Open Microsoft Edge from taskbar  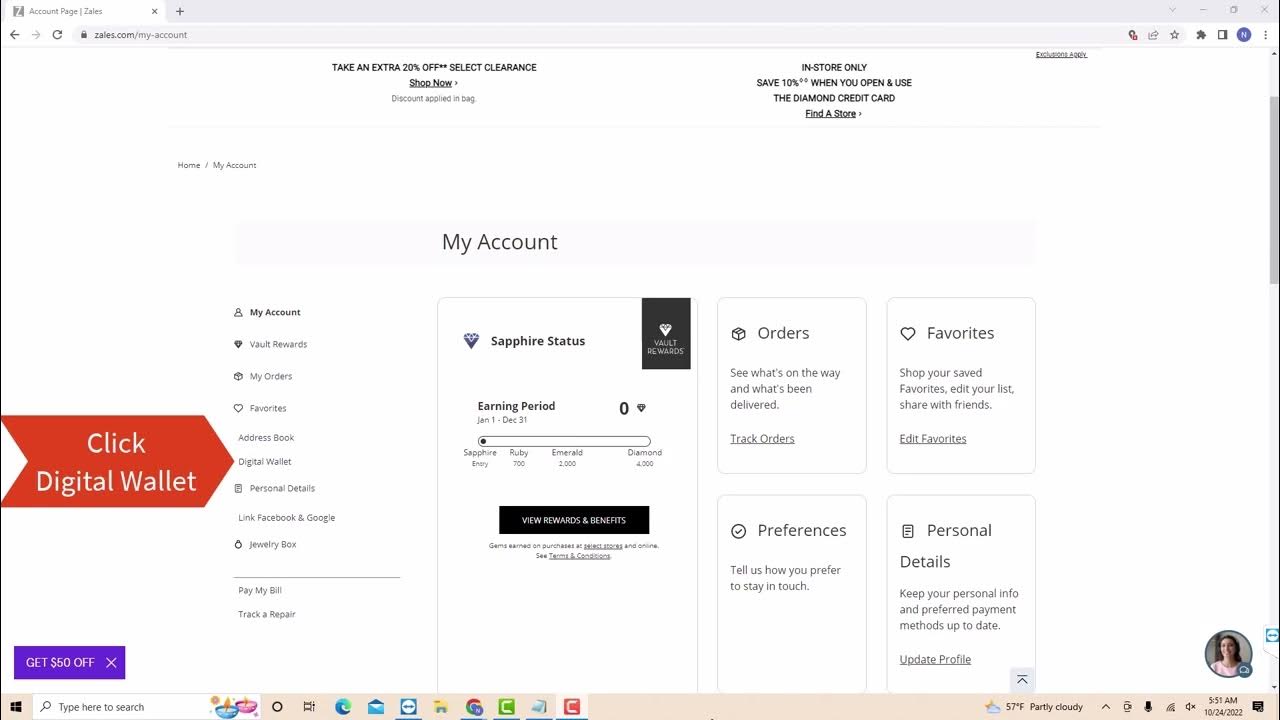click(x=343, y=707)
